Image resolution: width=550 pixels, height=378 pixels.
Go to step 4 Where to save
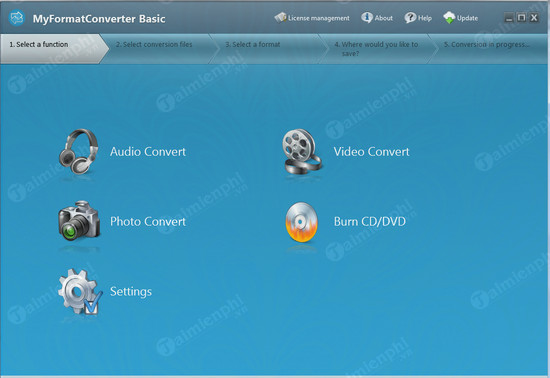377,48
